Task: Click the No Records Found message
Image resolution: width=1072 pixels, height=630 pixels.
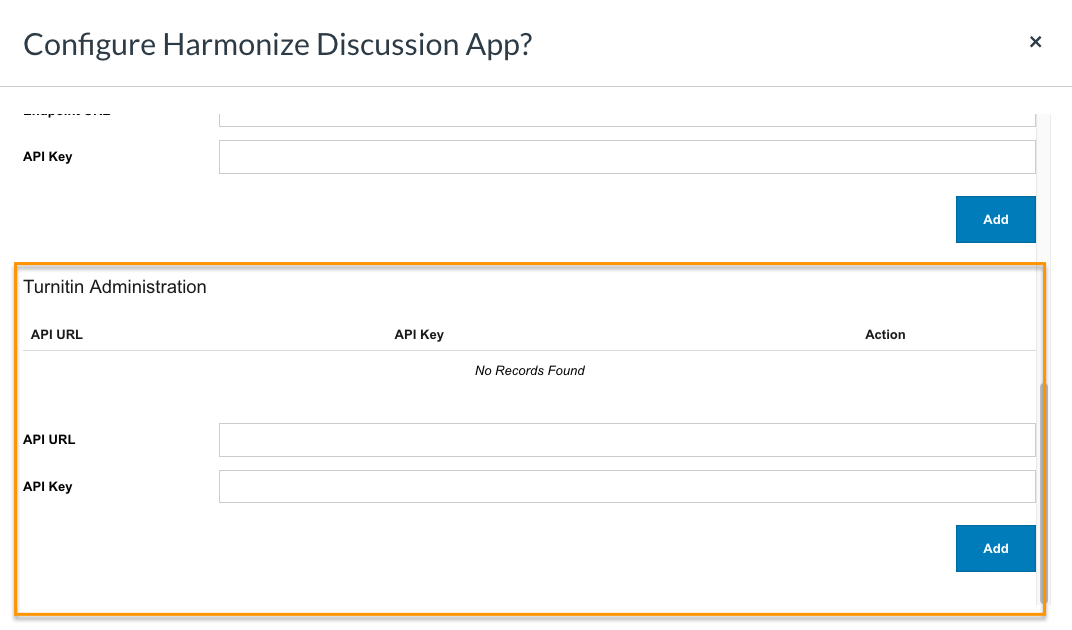Action: 529,371
